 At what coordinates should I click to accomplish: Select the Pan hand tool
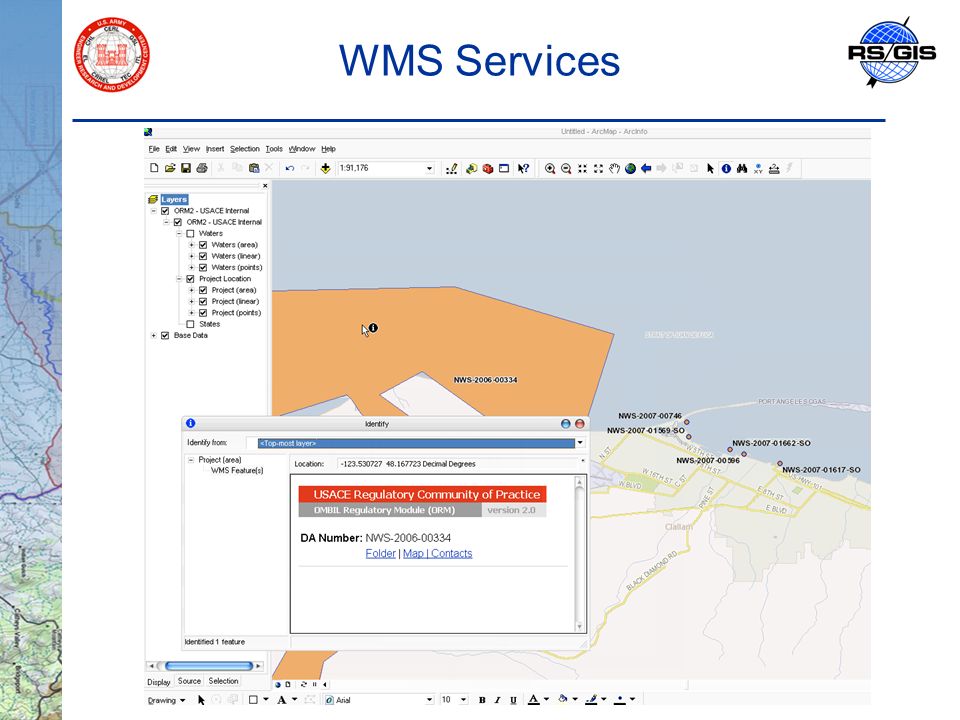(614, 168)
